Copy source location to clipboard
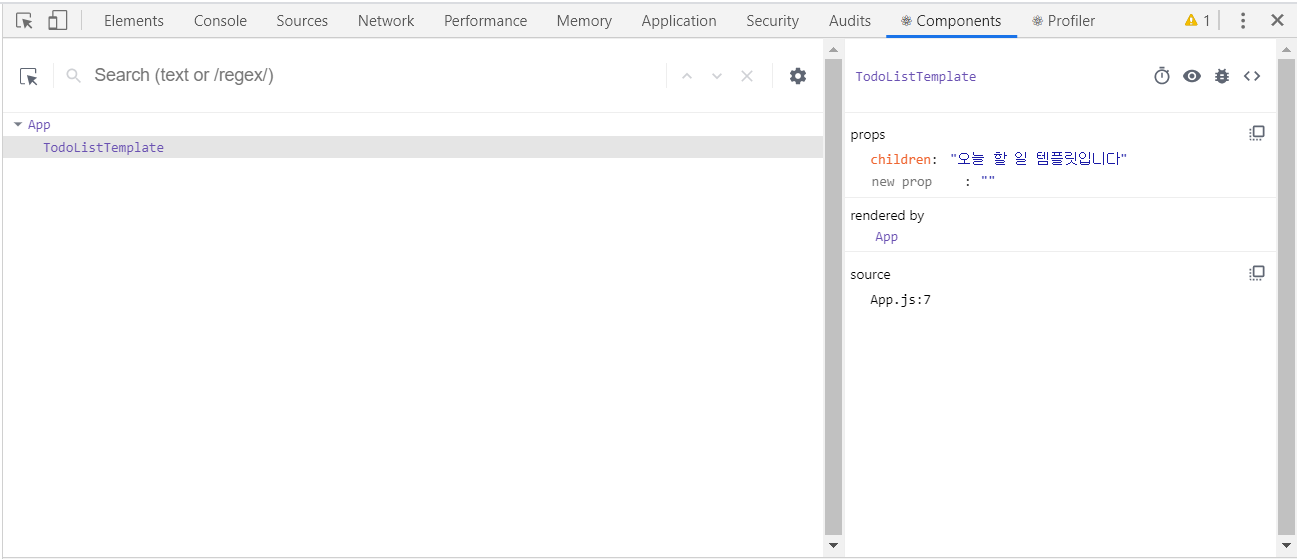The width and height of the screenshot is (1297, 559). 1257,273
